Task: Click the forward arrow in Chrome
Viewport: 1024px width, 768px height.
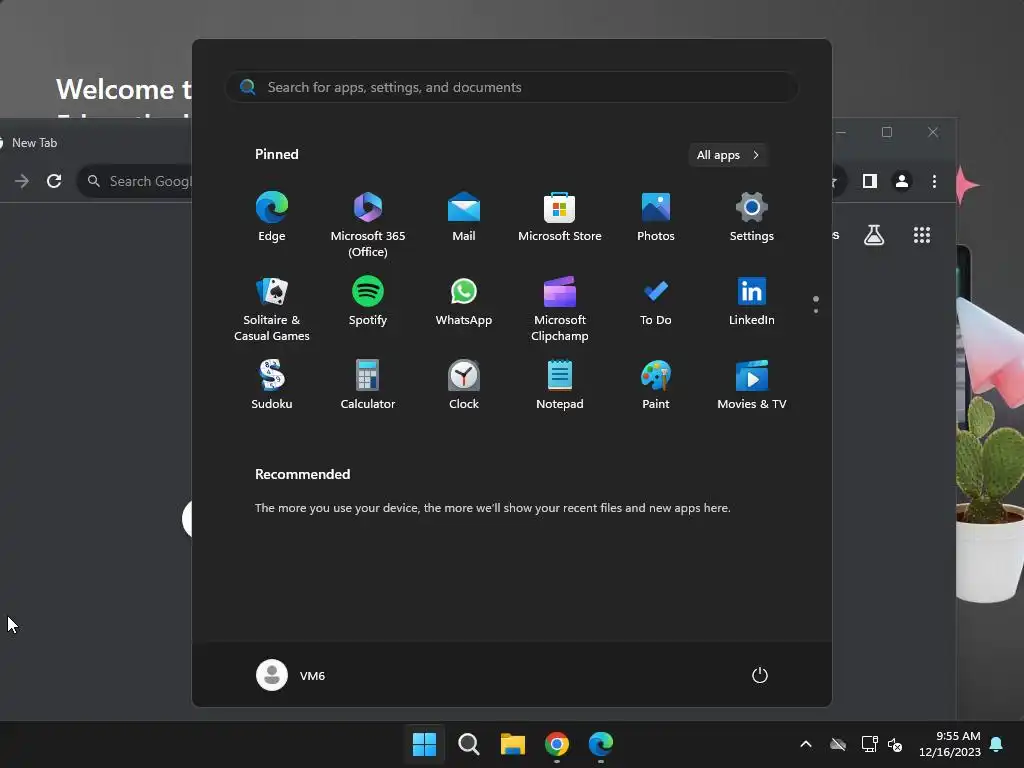Action: [x=22, y=181]
